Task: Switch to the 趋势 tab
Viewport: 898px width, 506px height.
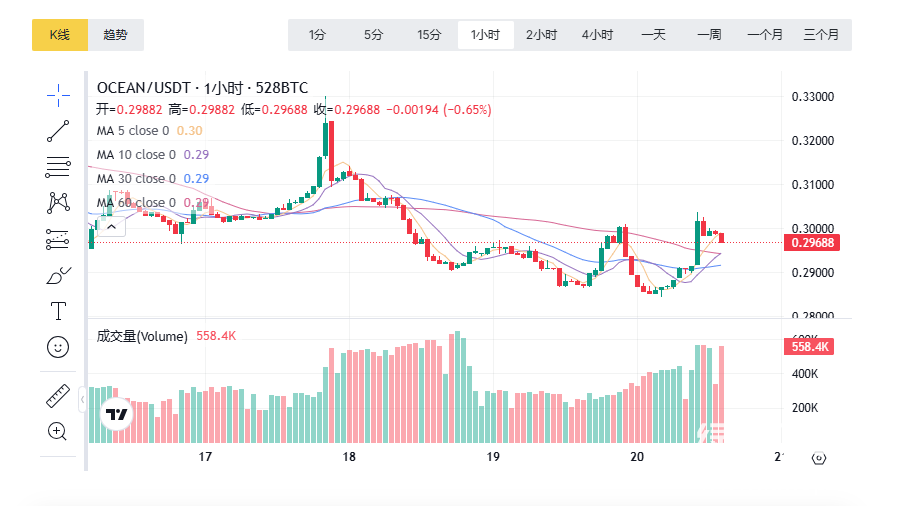Action: 116,35
